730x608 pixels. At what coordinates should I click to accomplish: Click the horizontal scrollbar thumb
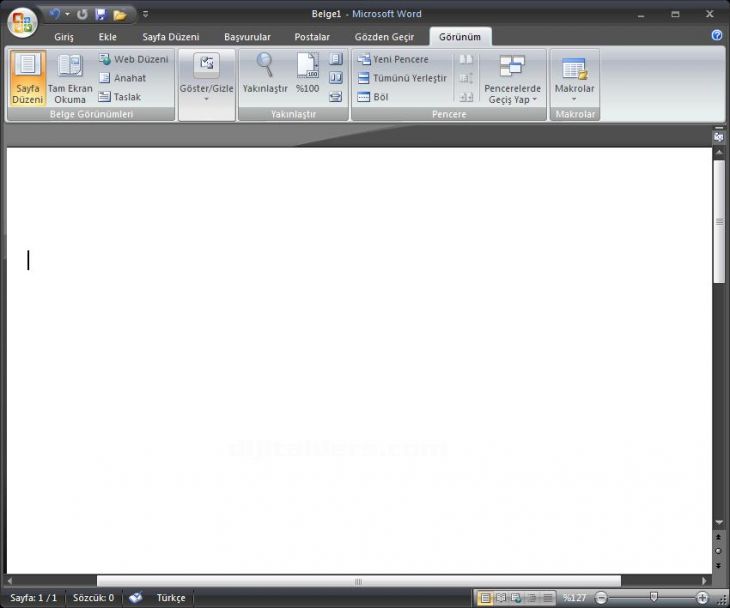(358, 581)
